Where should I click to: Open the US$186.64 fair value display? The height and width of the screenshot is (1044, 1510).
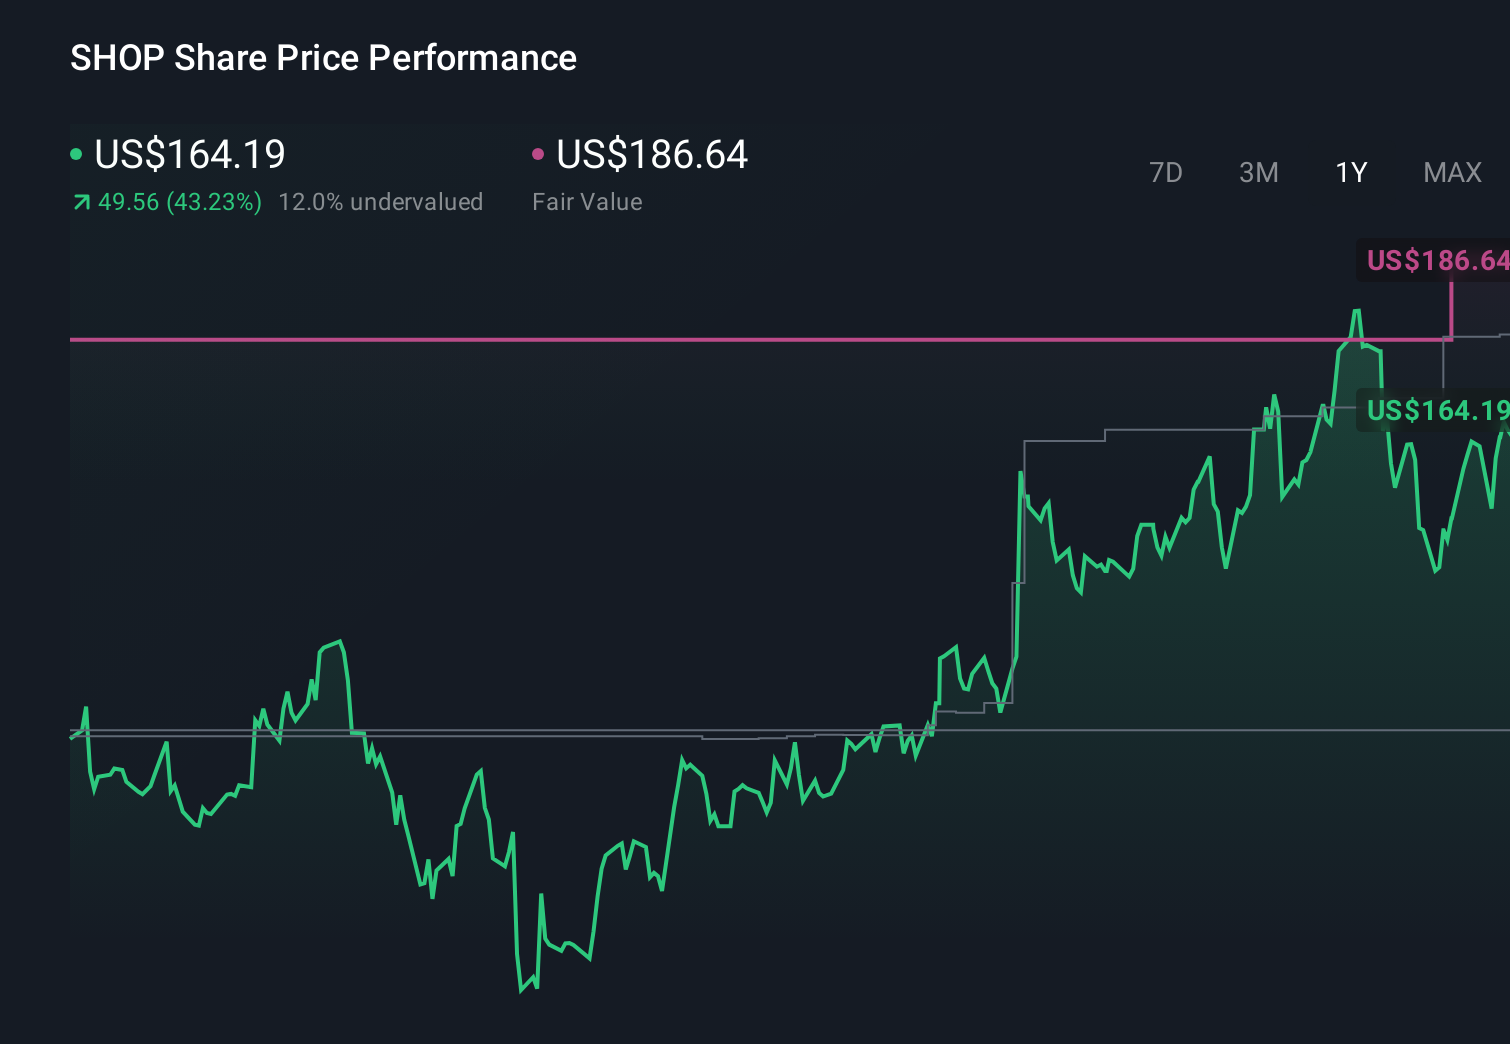pos(651,155)
